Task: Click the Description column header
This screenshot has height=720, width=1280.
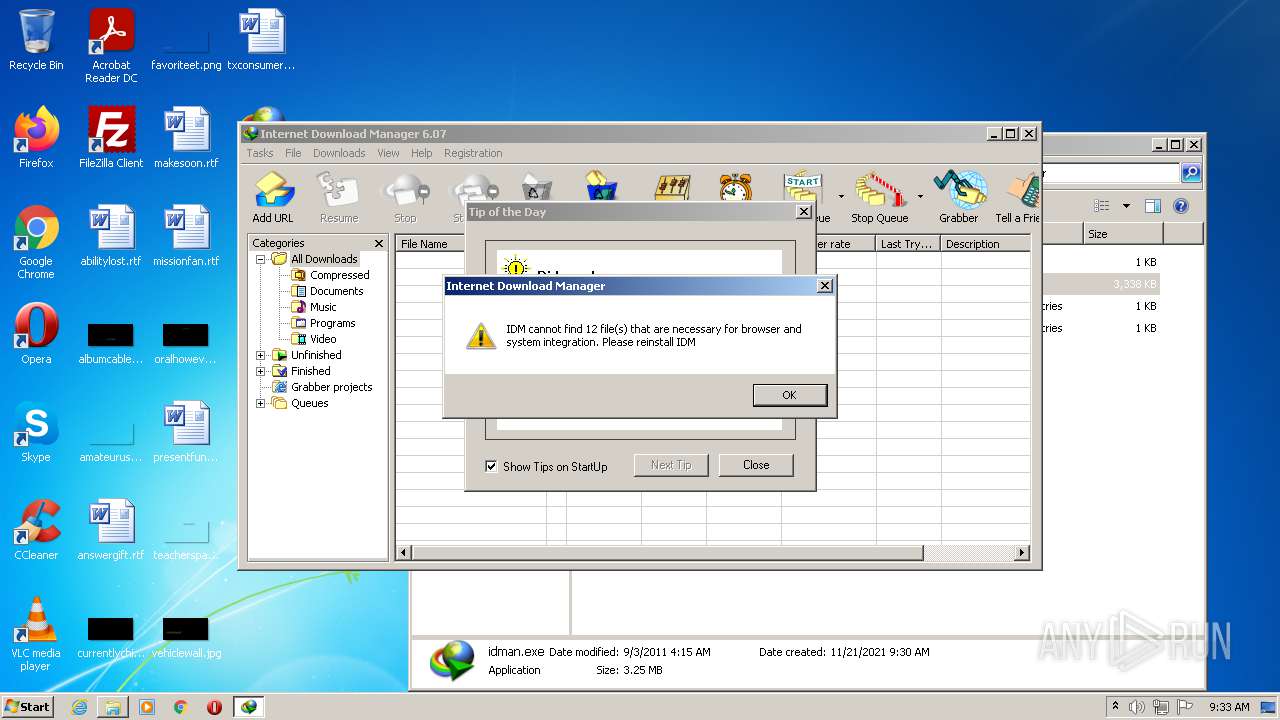Action: coord(985,244)
